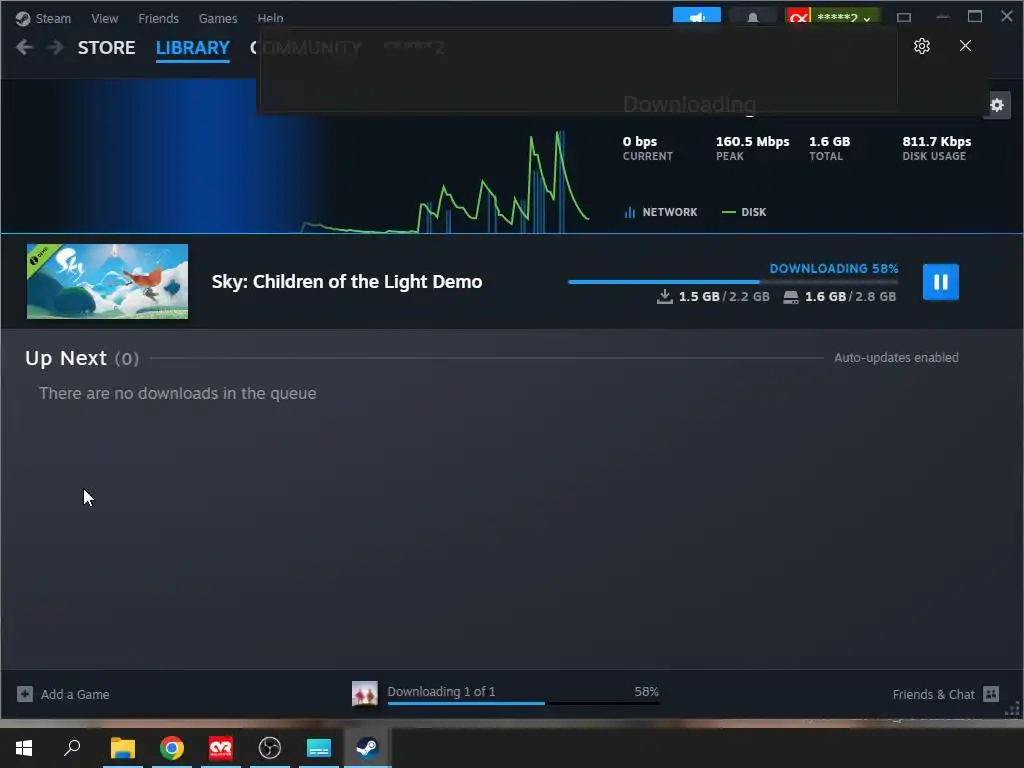
Task: Open Google Chrome from taskbar
Action: pos(172,748)
